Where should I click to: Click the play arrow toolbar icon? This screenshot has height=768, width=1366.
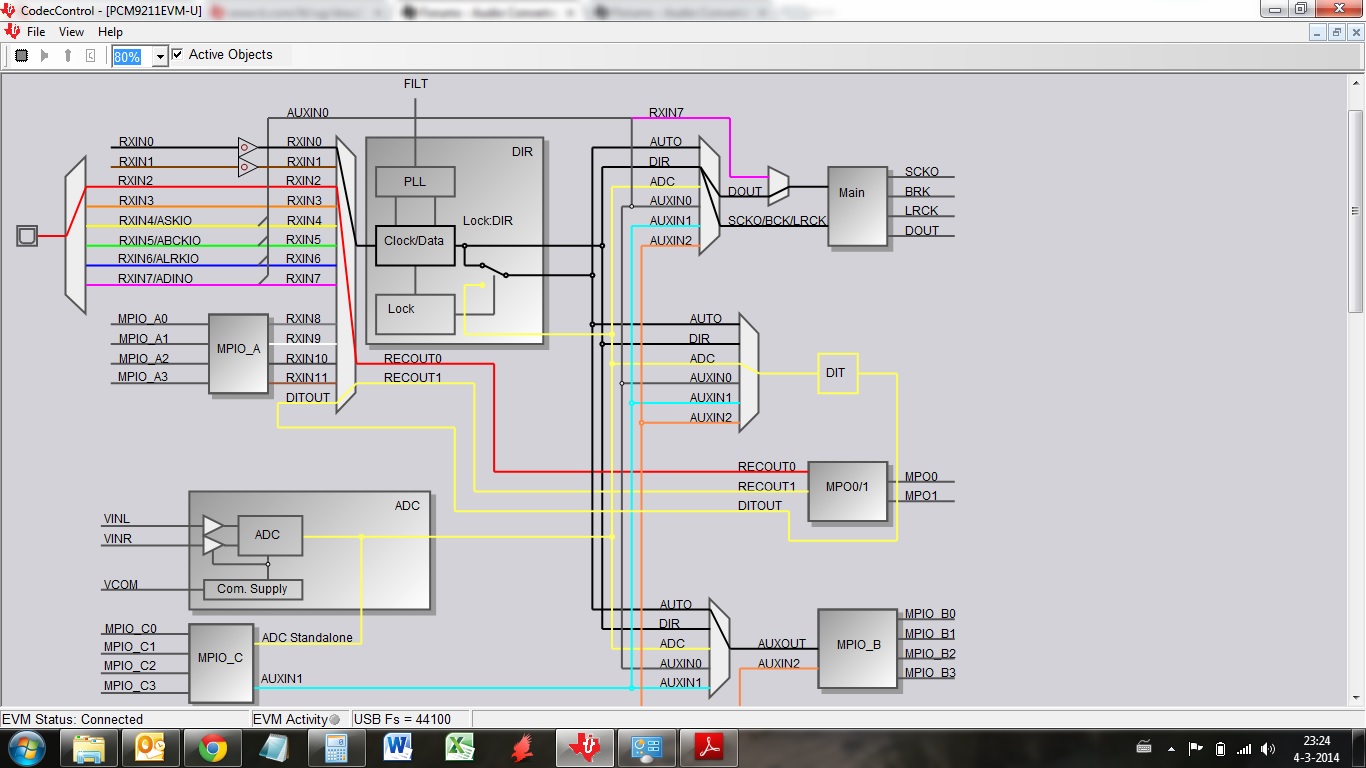coord(43,55)
